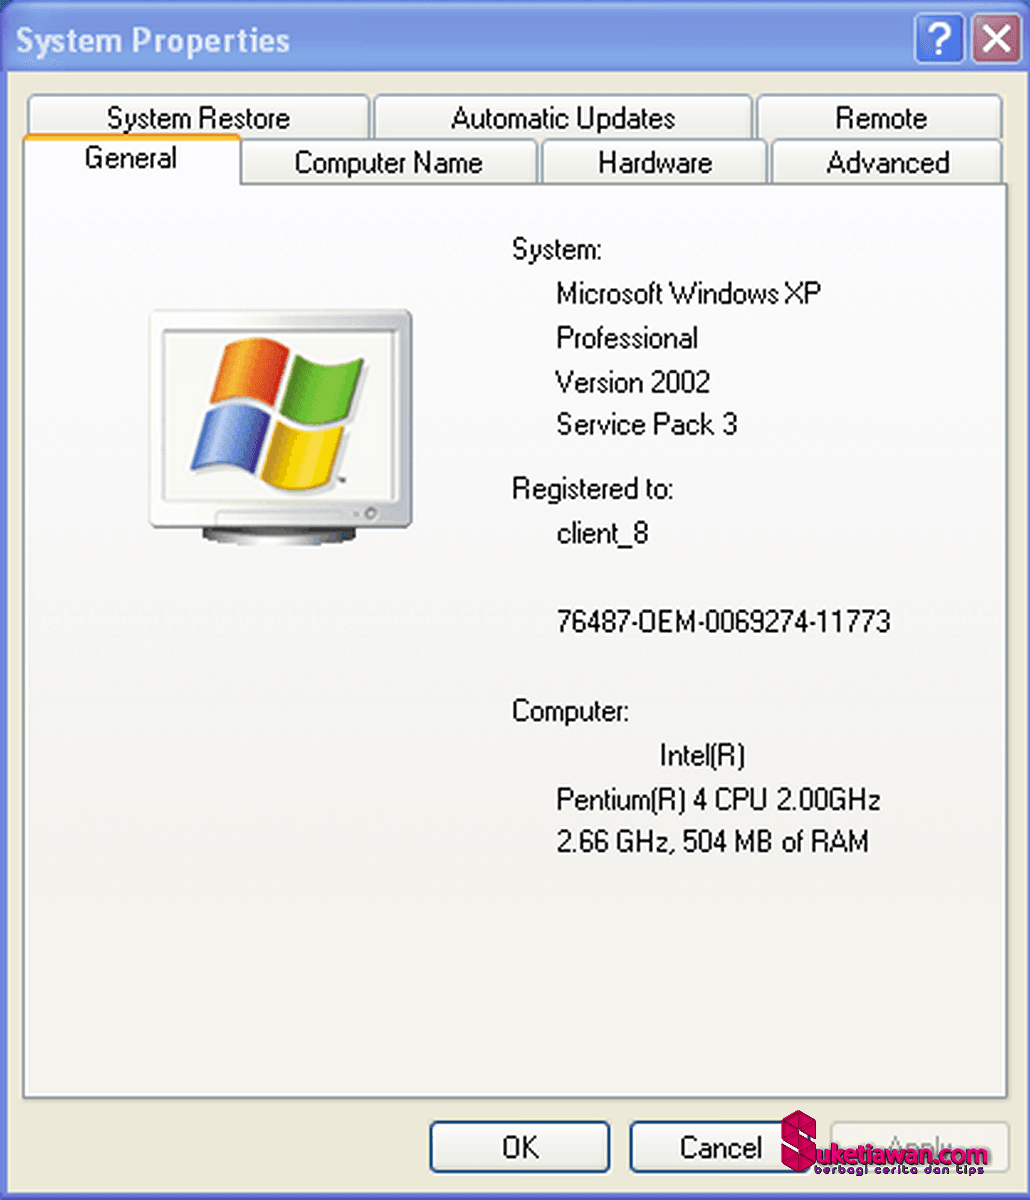Click the Microsoft Windows XP text
Screen dimensions: 1030x1200
point(689,294)
